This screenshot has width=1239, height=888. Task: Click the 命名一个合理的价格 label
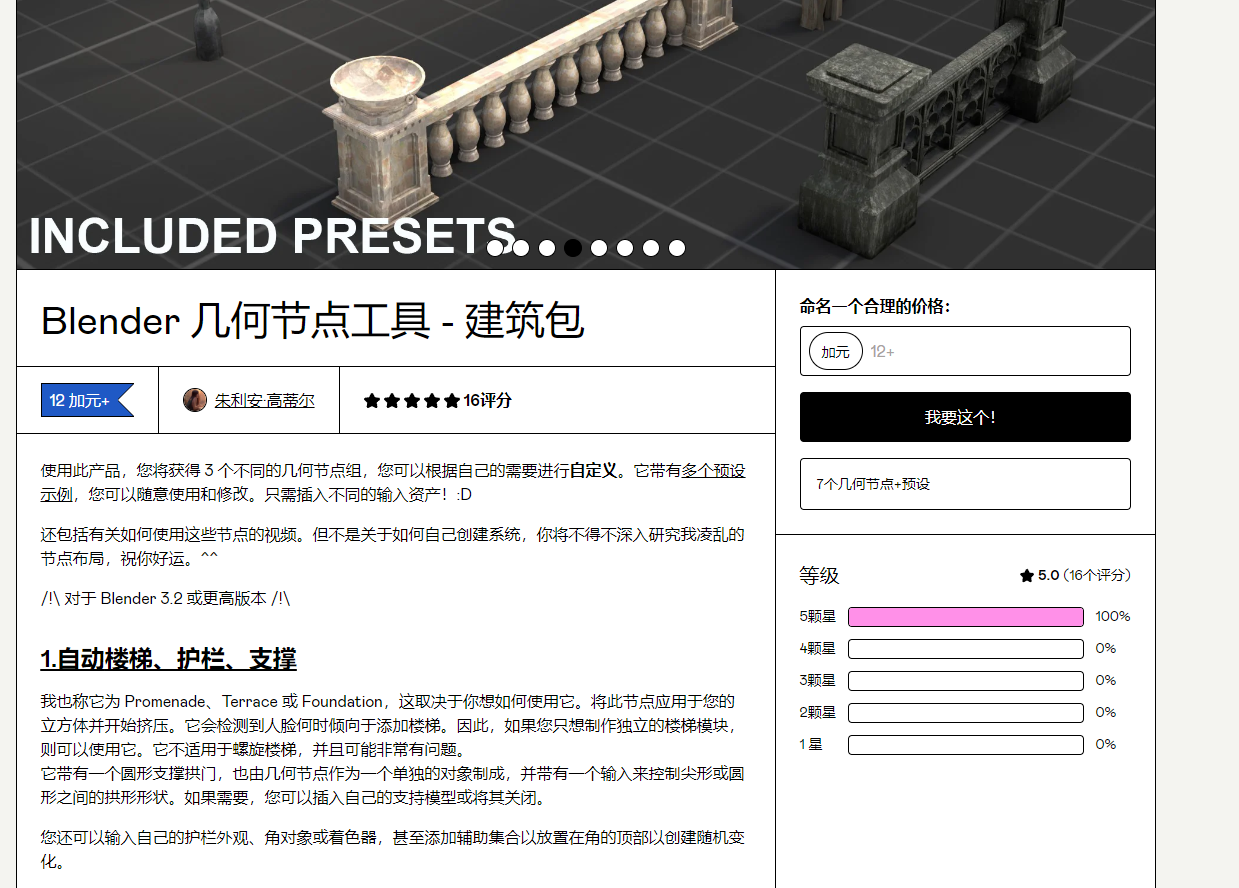(875, 307)
